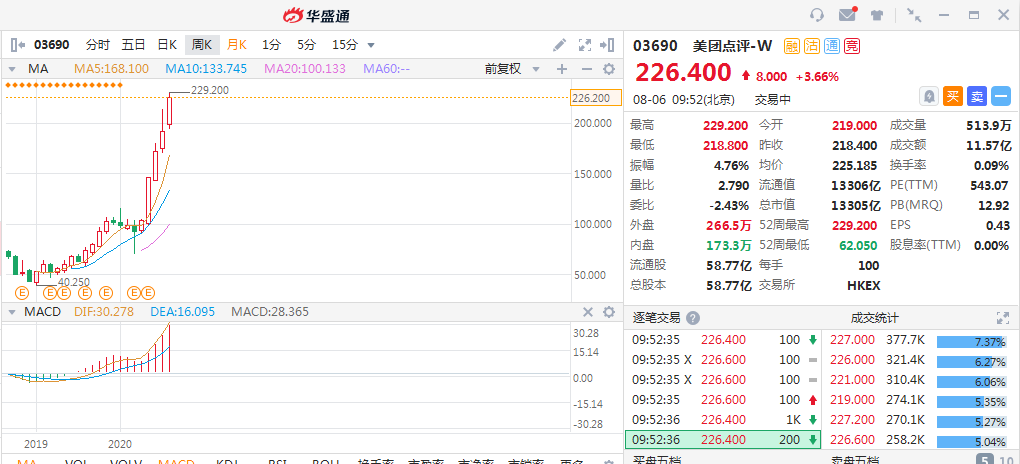
Task: Click the MA60:-- value
Action: 386,69
